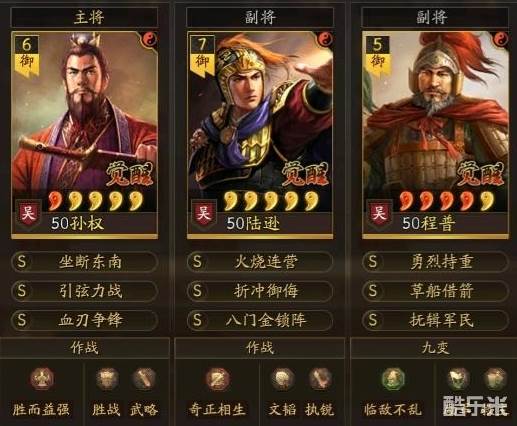This screenshot has width=517, height=426.
Task: Select the 胜战 icon
Action: pyautogui.click(x=107, y=379)
